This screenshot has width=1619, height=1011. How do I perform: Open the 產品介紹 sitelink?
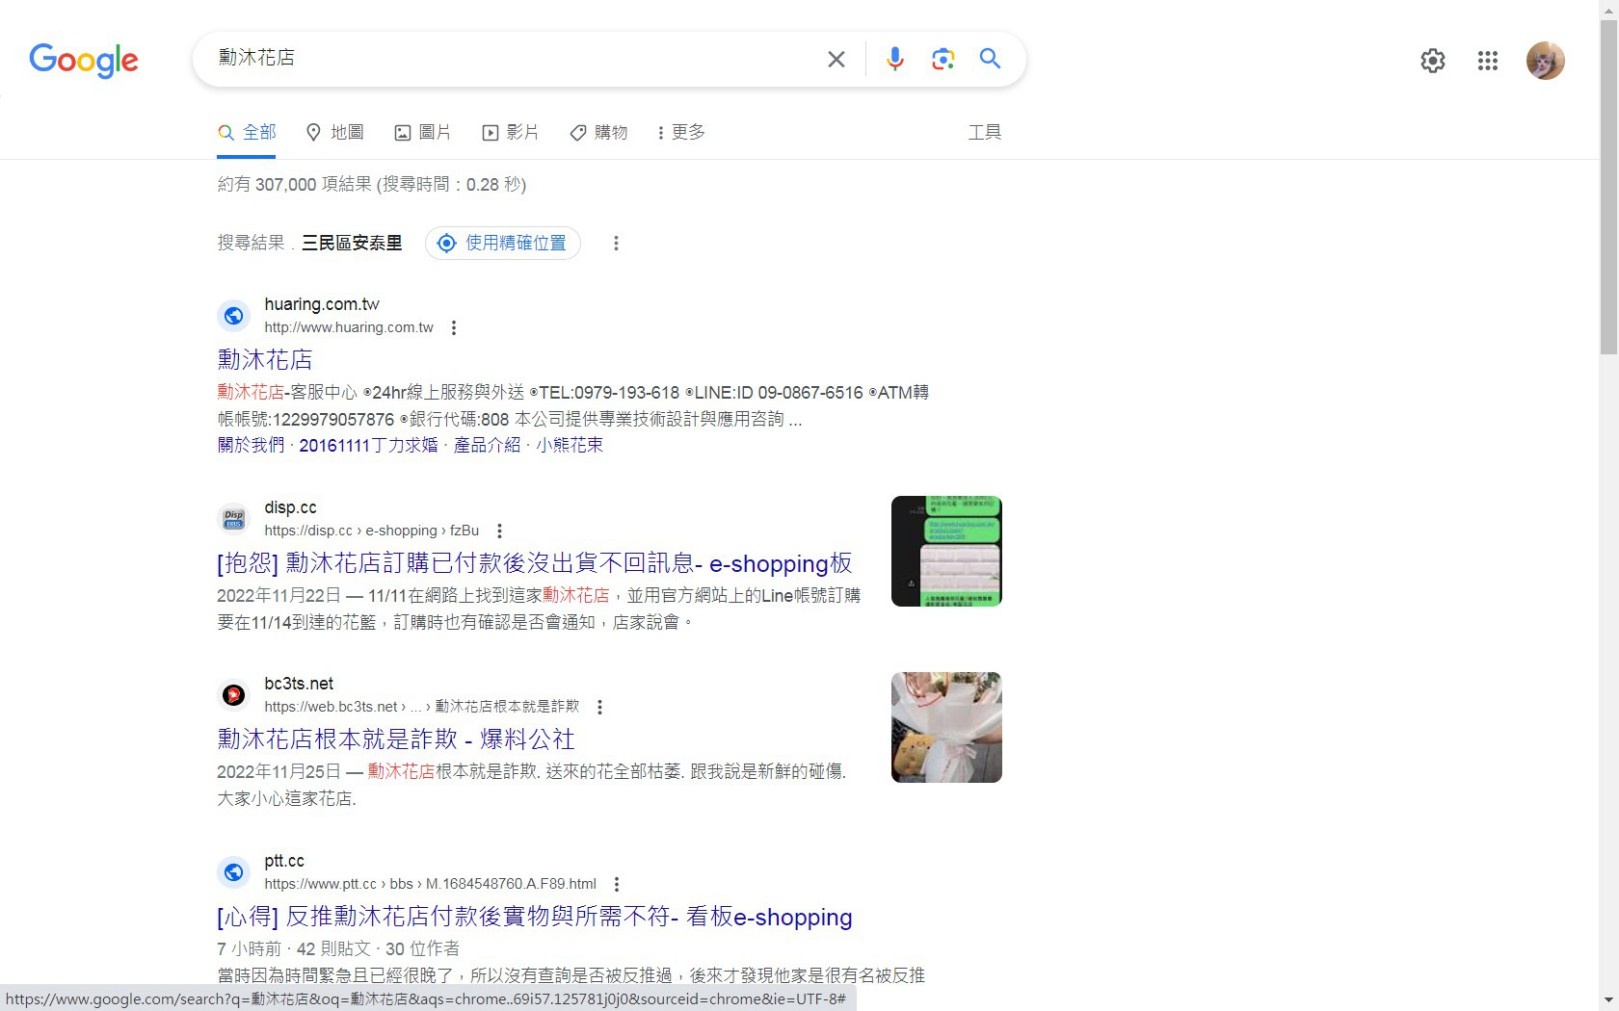pos(487,445)
